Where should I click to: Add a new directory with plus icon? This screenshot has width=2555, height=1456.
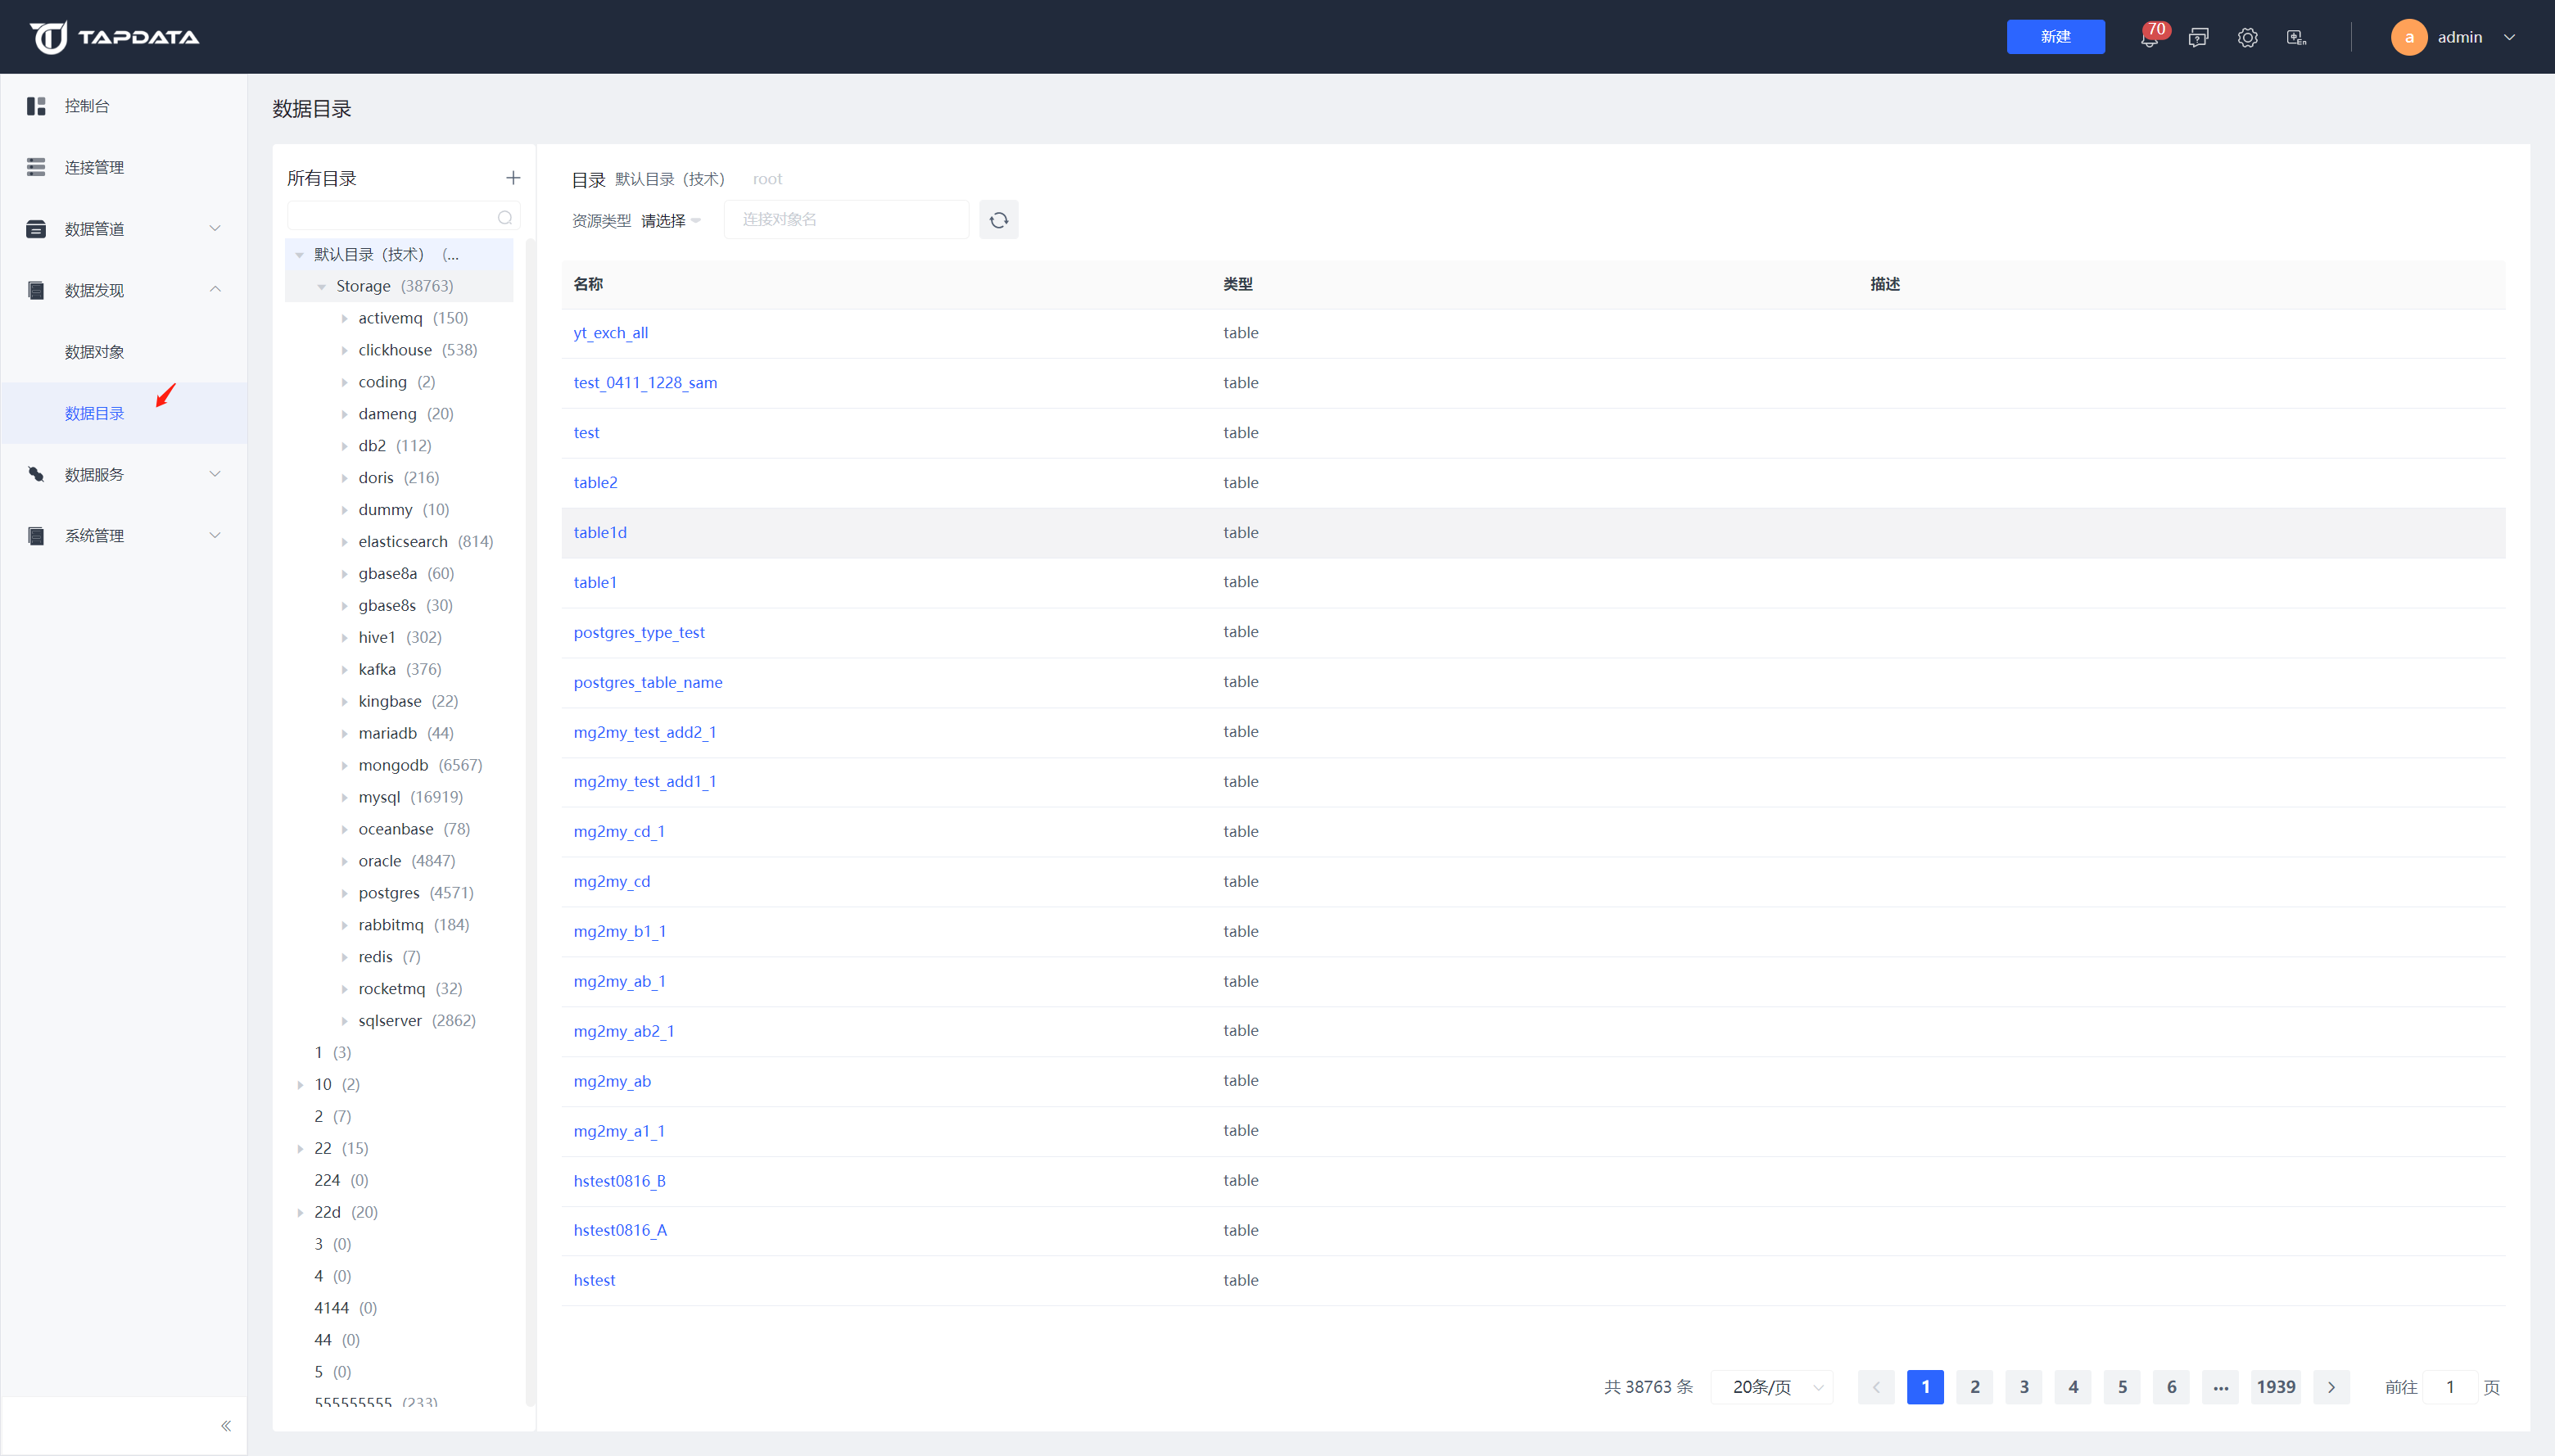coord(513,178)
